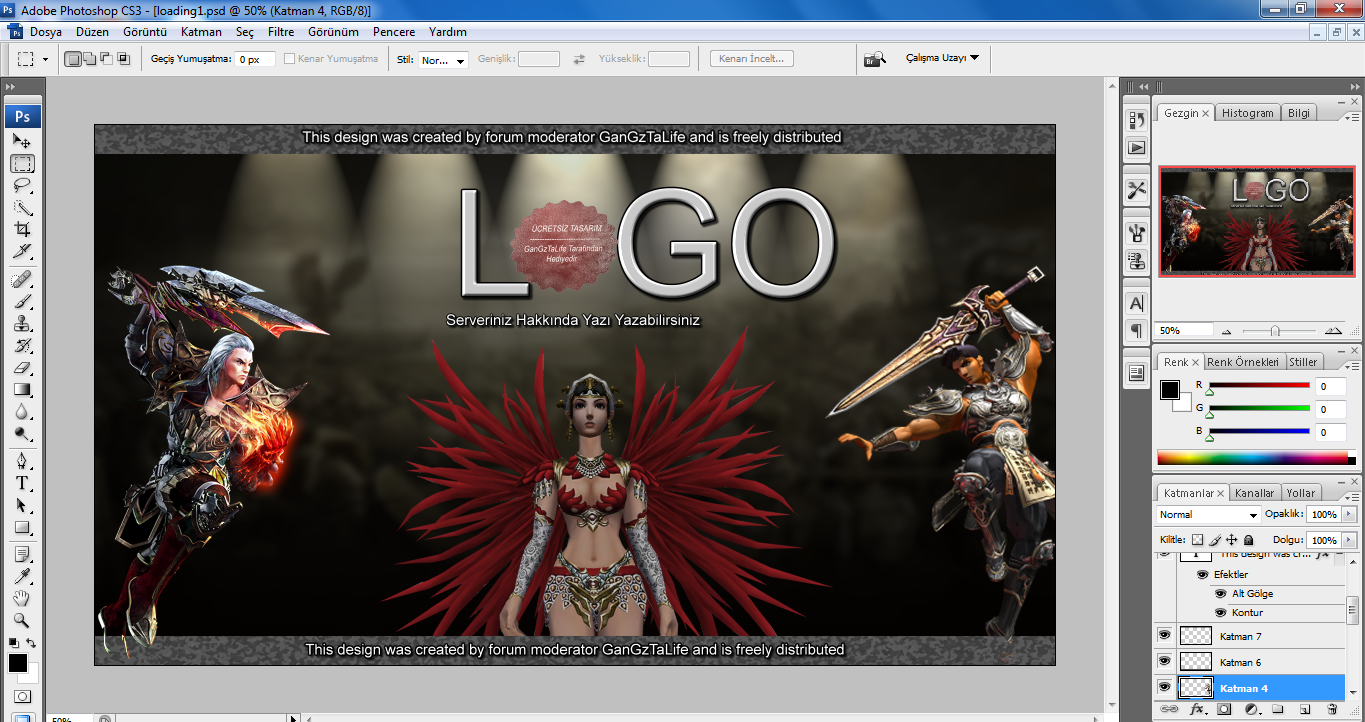Click the navigator zoom slider

(1275, 330)
